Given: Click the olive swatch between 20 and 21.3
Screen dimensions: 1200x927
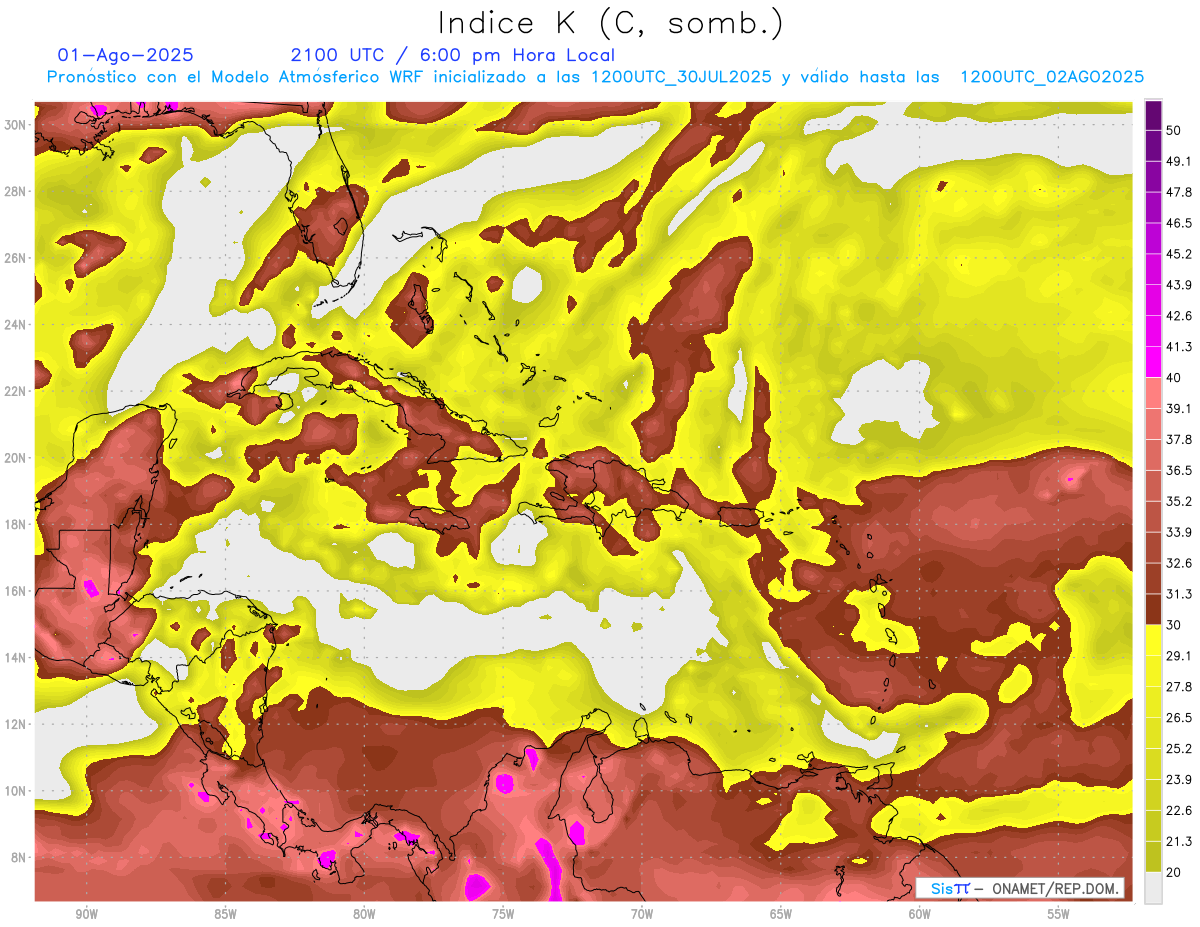Looking at the screenshot, I should 1154,857.
